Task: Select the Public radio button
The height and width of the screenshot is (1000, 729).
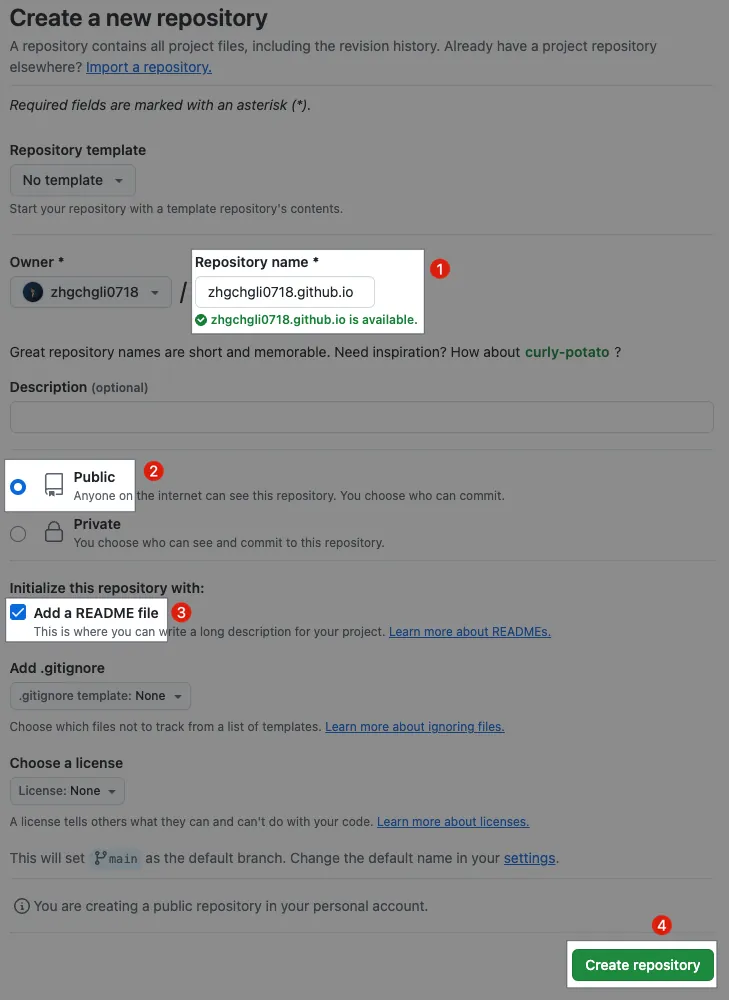Action: pyautogui.click(x=18, y=487)
